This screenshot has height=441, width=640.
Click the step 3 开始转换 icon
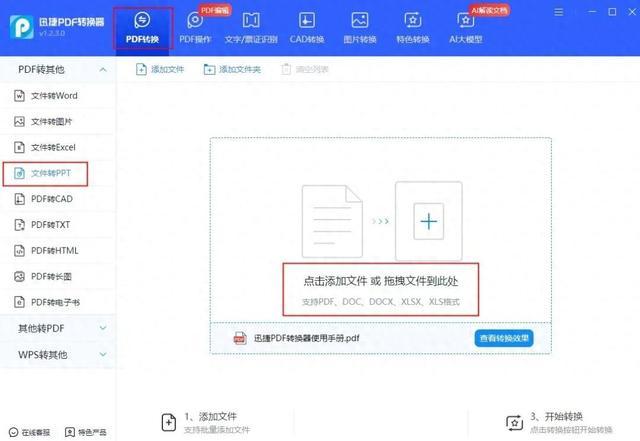click(x=514, y=423)
